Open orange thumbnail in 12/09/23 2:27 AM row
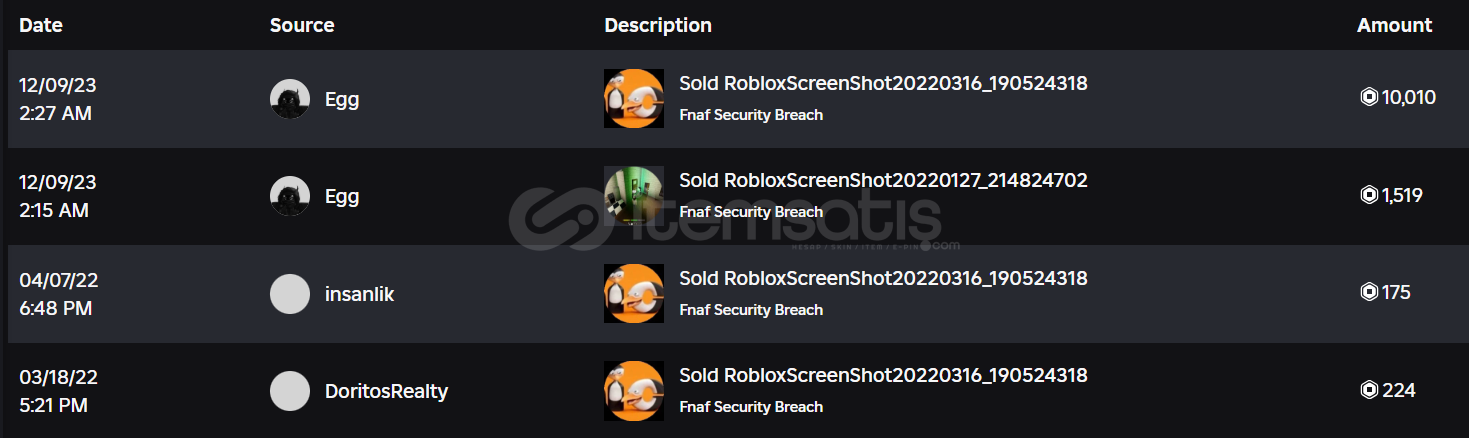Image resolution: width=1469 pixels, height=438 pixels. coord(634,99)
